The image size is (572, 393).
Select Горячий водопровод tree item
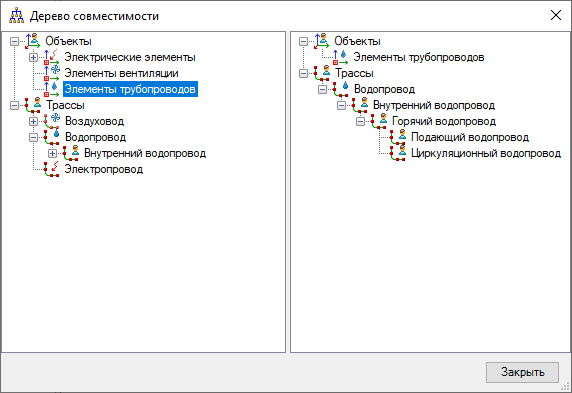click(x=444, y=122)
